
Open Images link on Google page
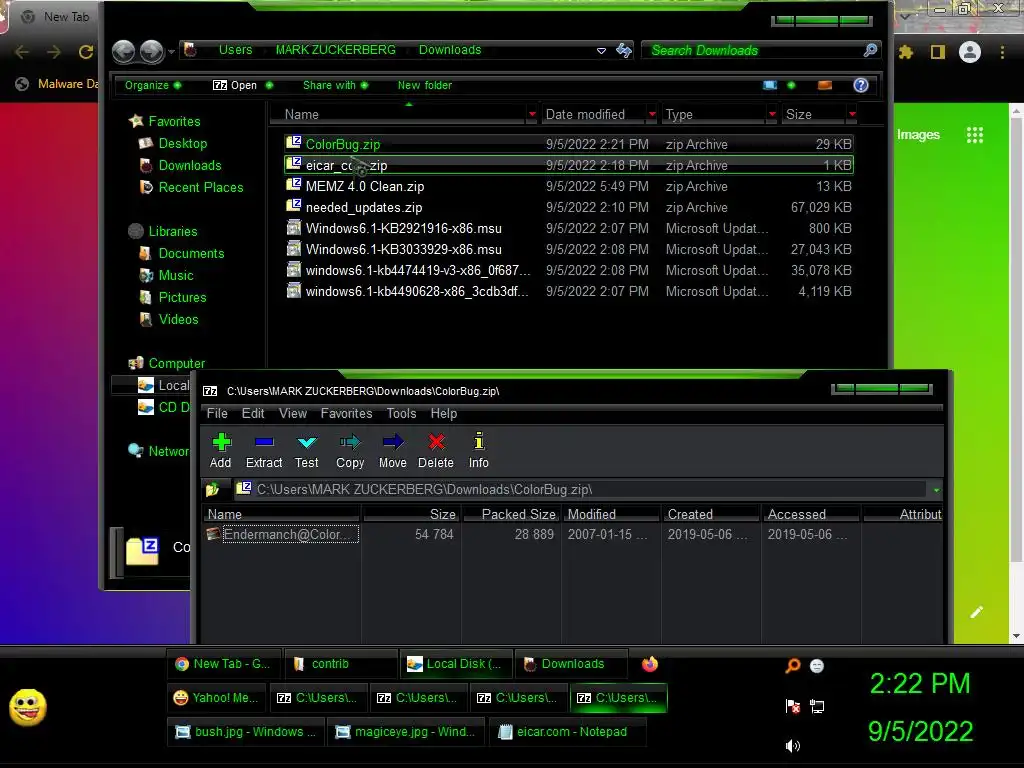click(918, 135)
